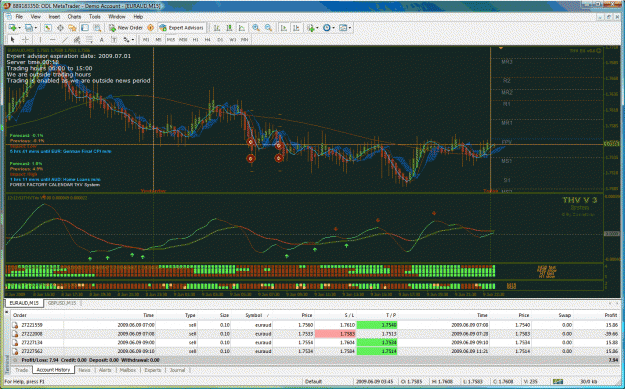Open the Indicators list icon

[311, 28]
